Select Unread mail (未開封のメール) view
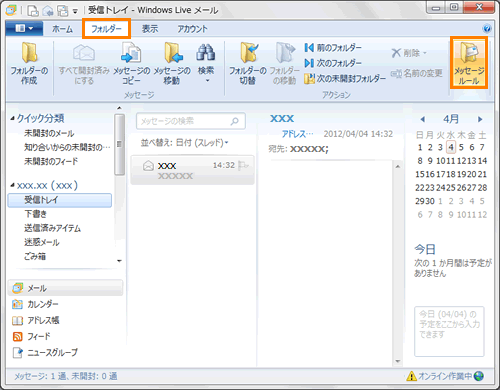500x390 pixels. [49, 133]
